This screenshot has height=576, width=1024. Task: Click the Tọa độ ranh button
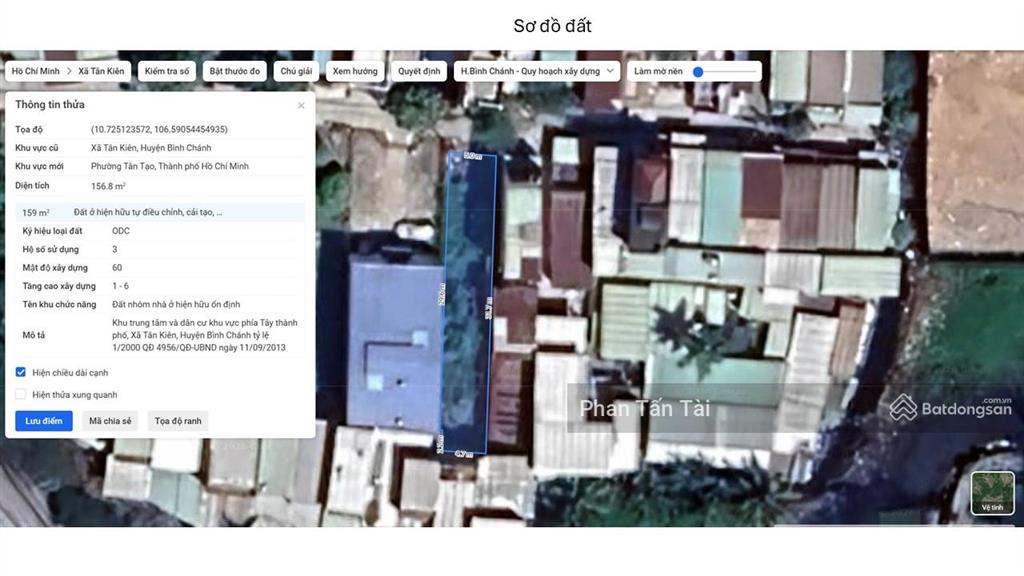pyautogui.click(x=178, y=421)
